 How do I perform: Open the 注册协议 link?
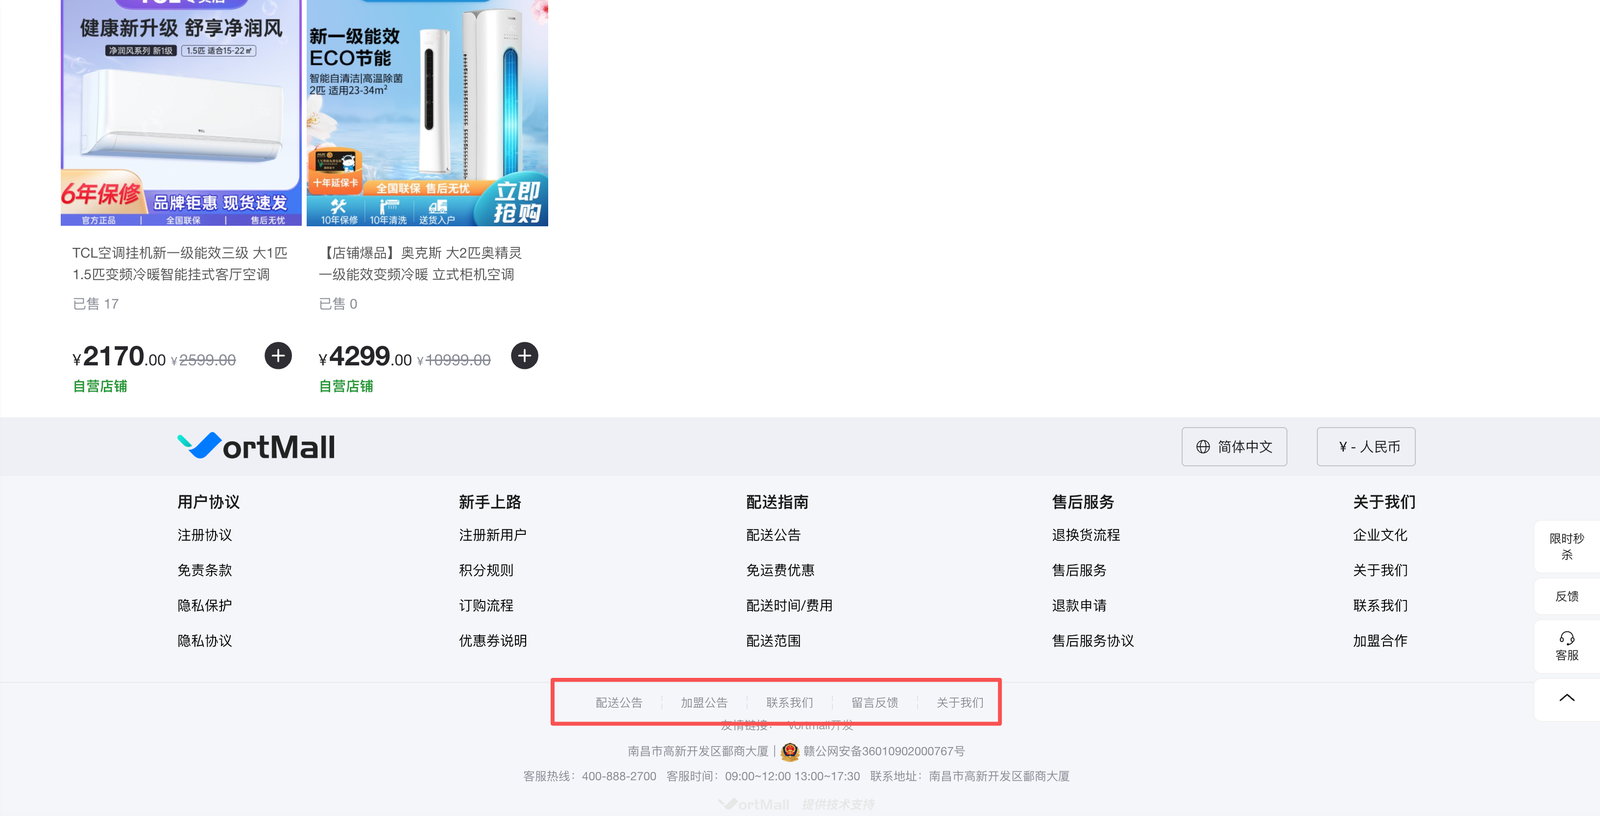205,535
